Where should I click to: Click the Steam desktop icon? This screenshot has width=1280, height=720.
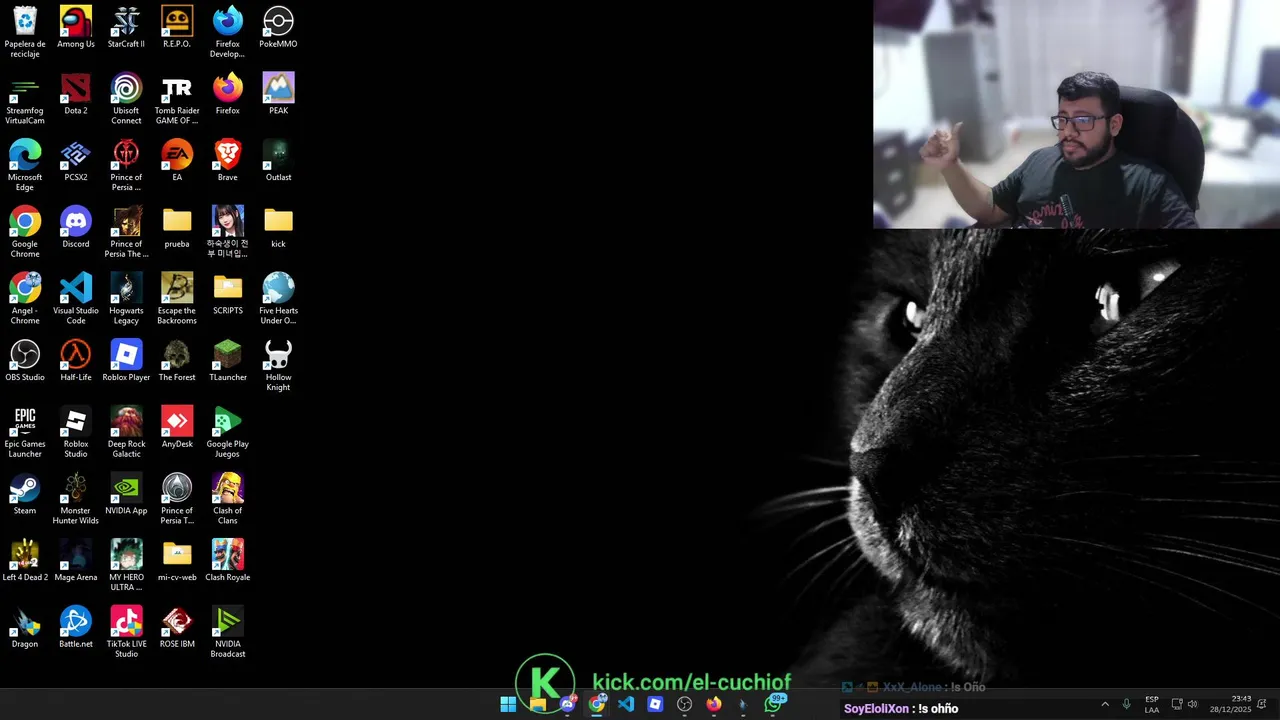point(25,494)
